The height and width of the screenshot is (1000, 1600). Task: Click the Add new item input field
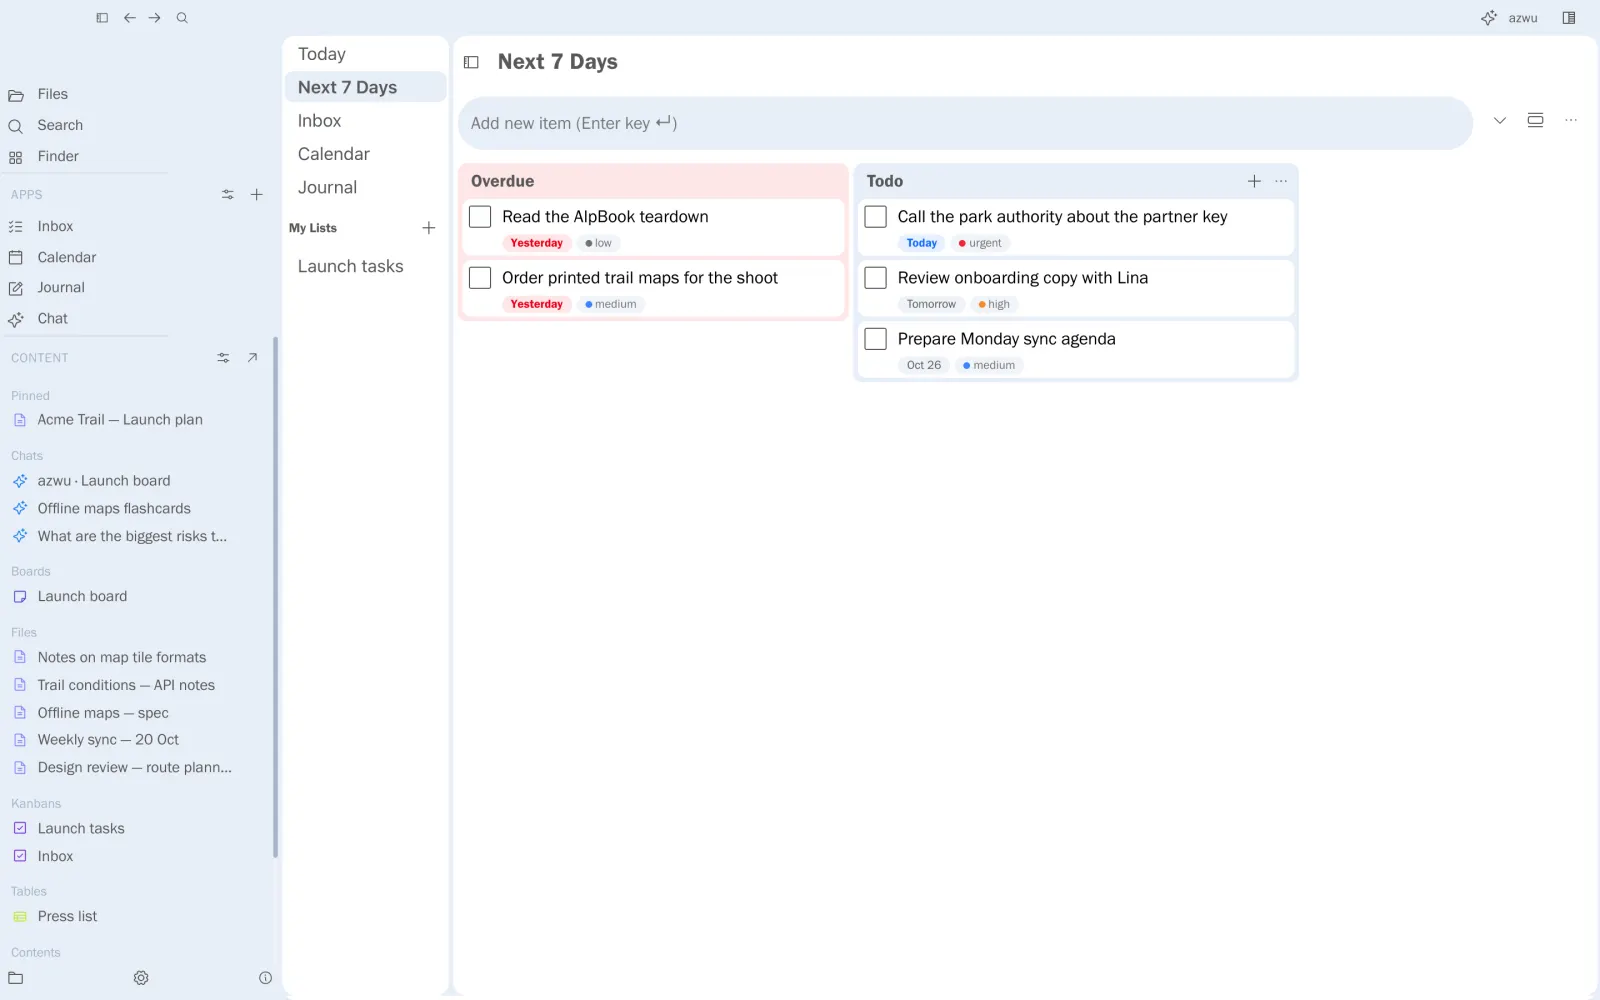[x=965, y=123]
